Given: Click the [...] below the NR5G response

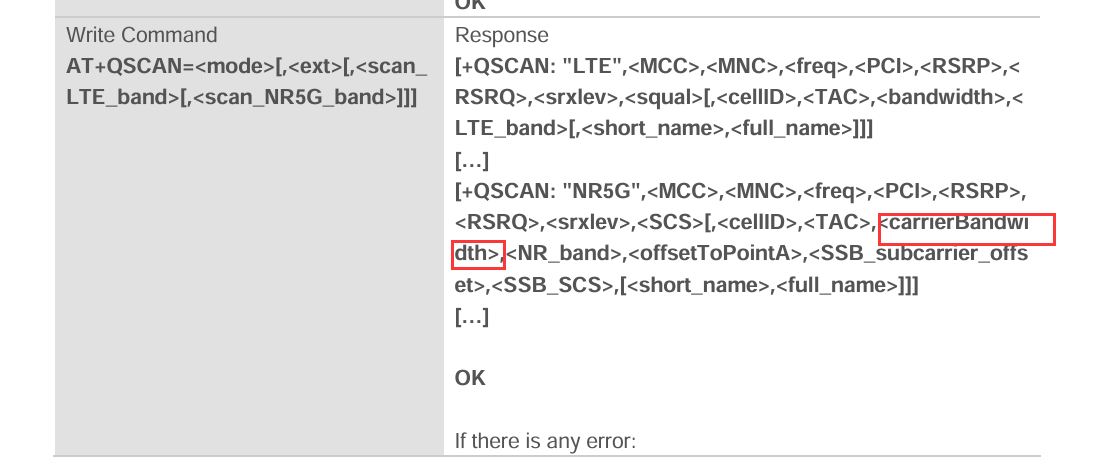Looking at the screenshot, I should (x=471, y=316).
